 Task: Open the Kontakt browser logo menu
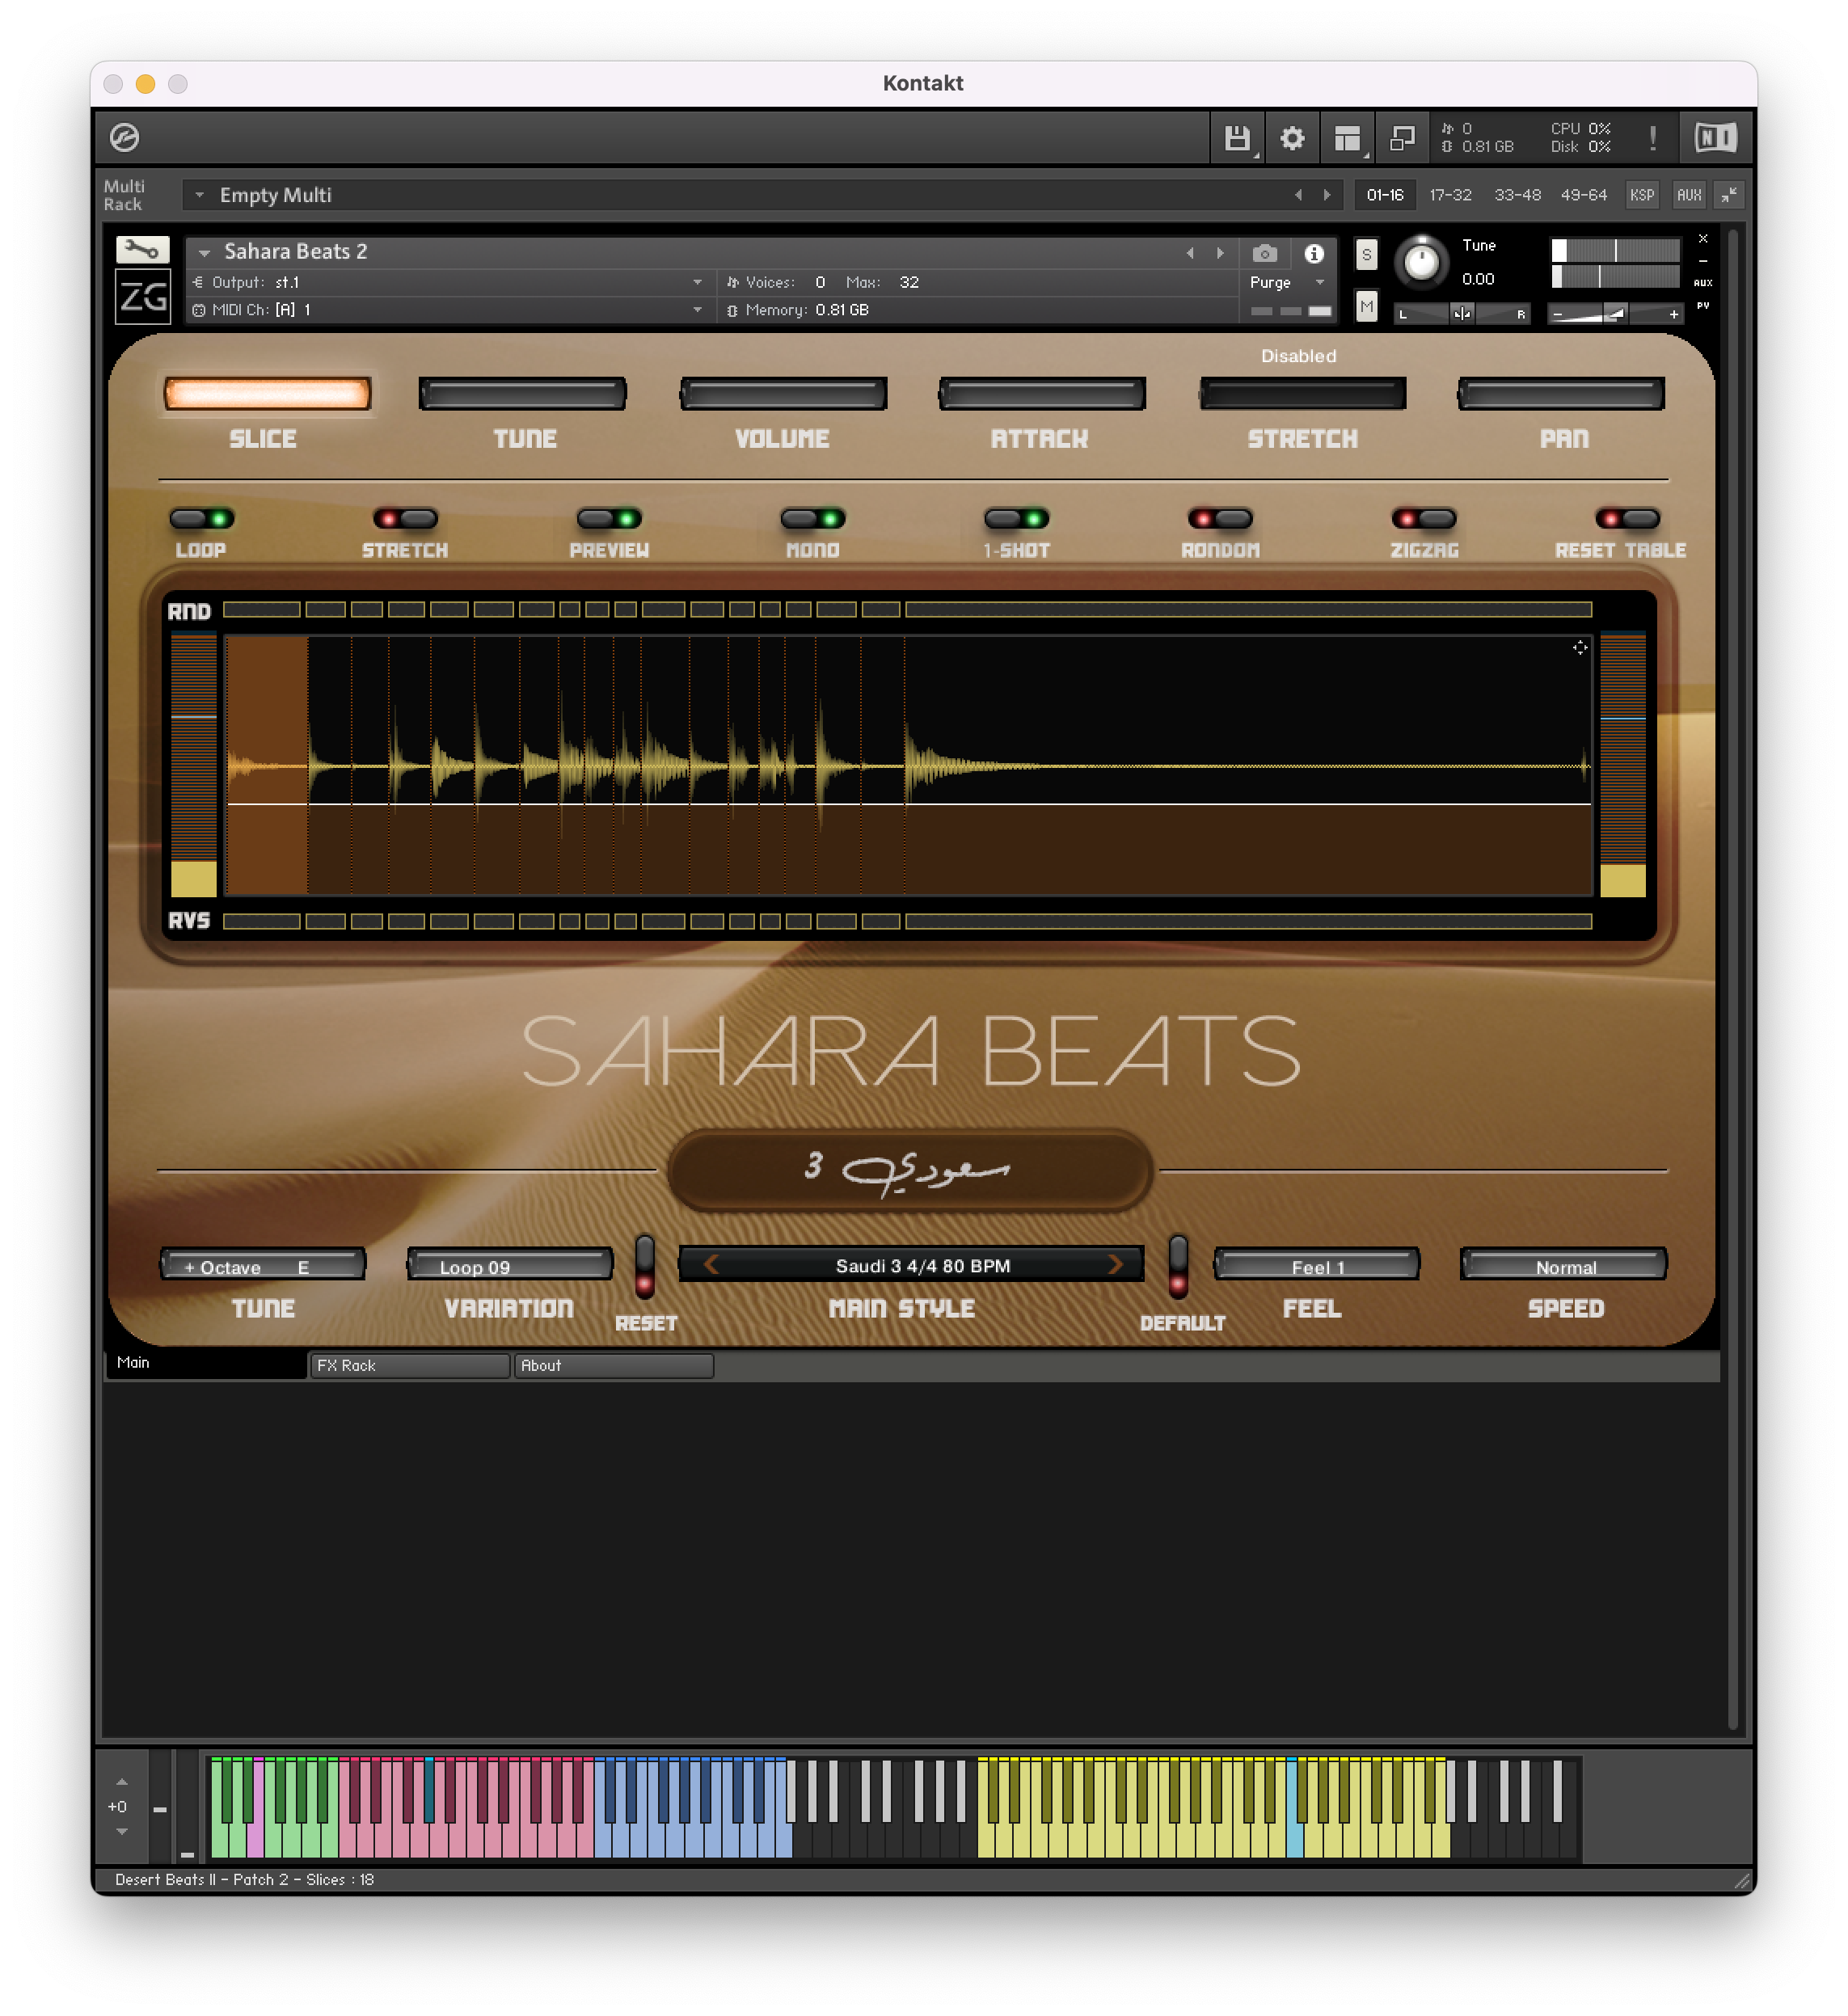click(124, 137)
